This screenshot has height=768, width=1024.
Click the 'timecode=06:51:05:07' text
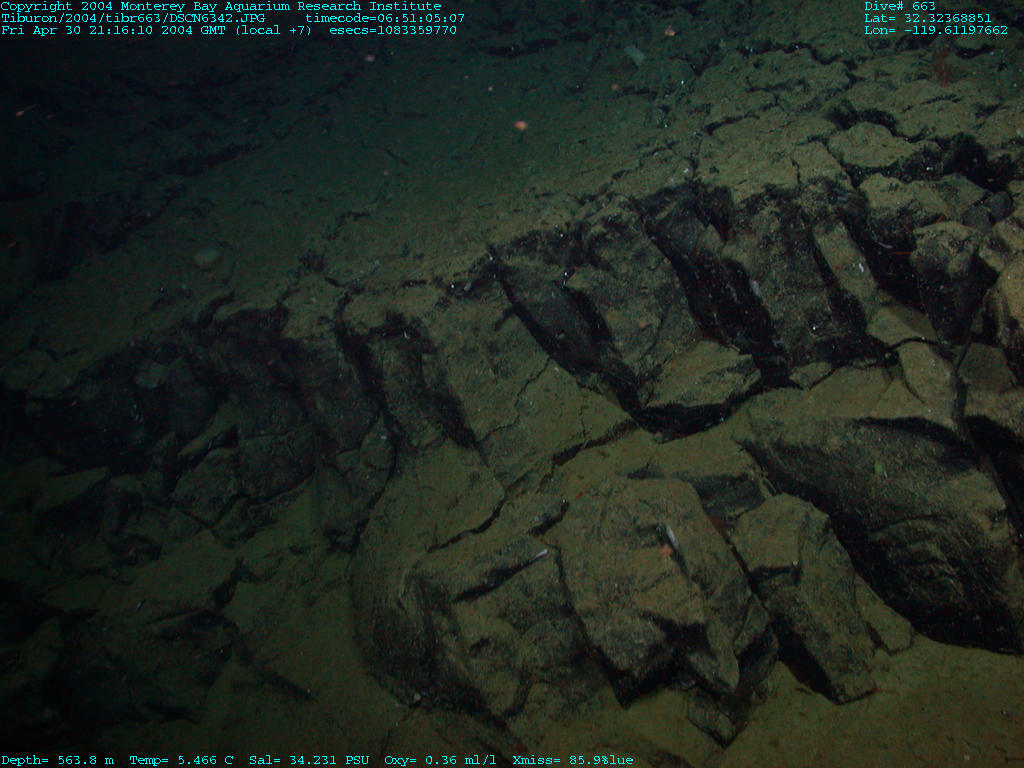click(385, 18)
